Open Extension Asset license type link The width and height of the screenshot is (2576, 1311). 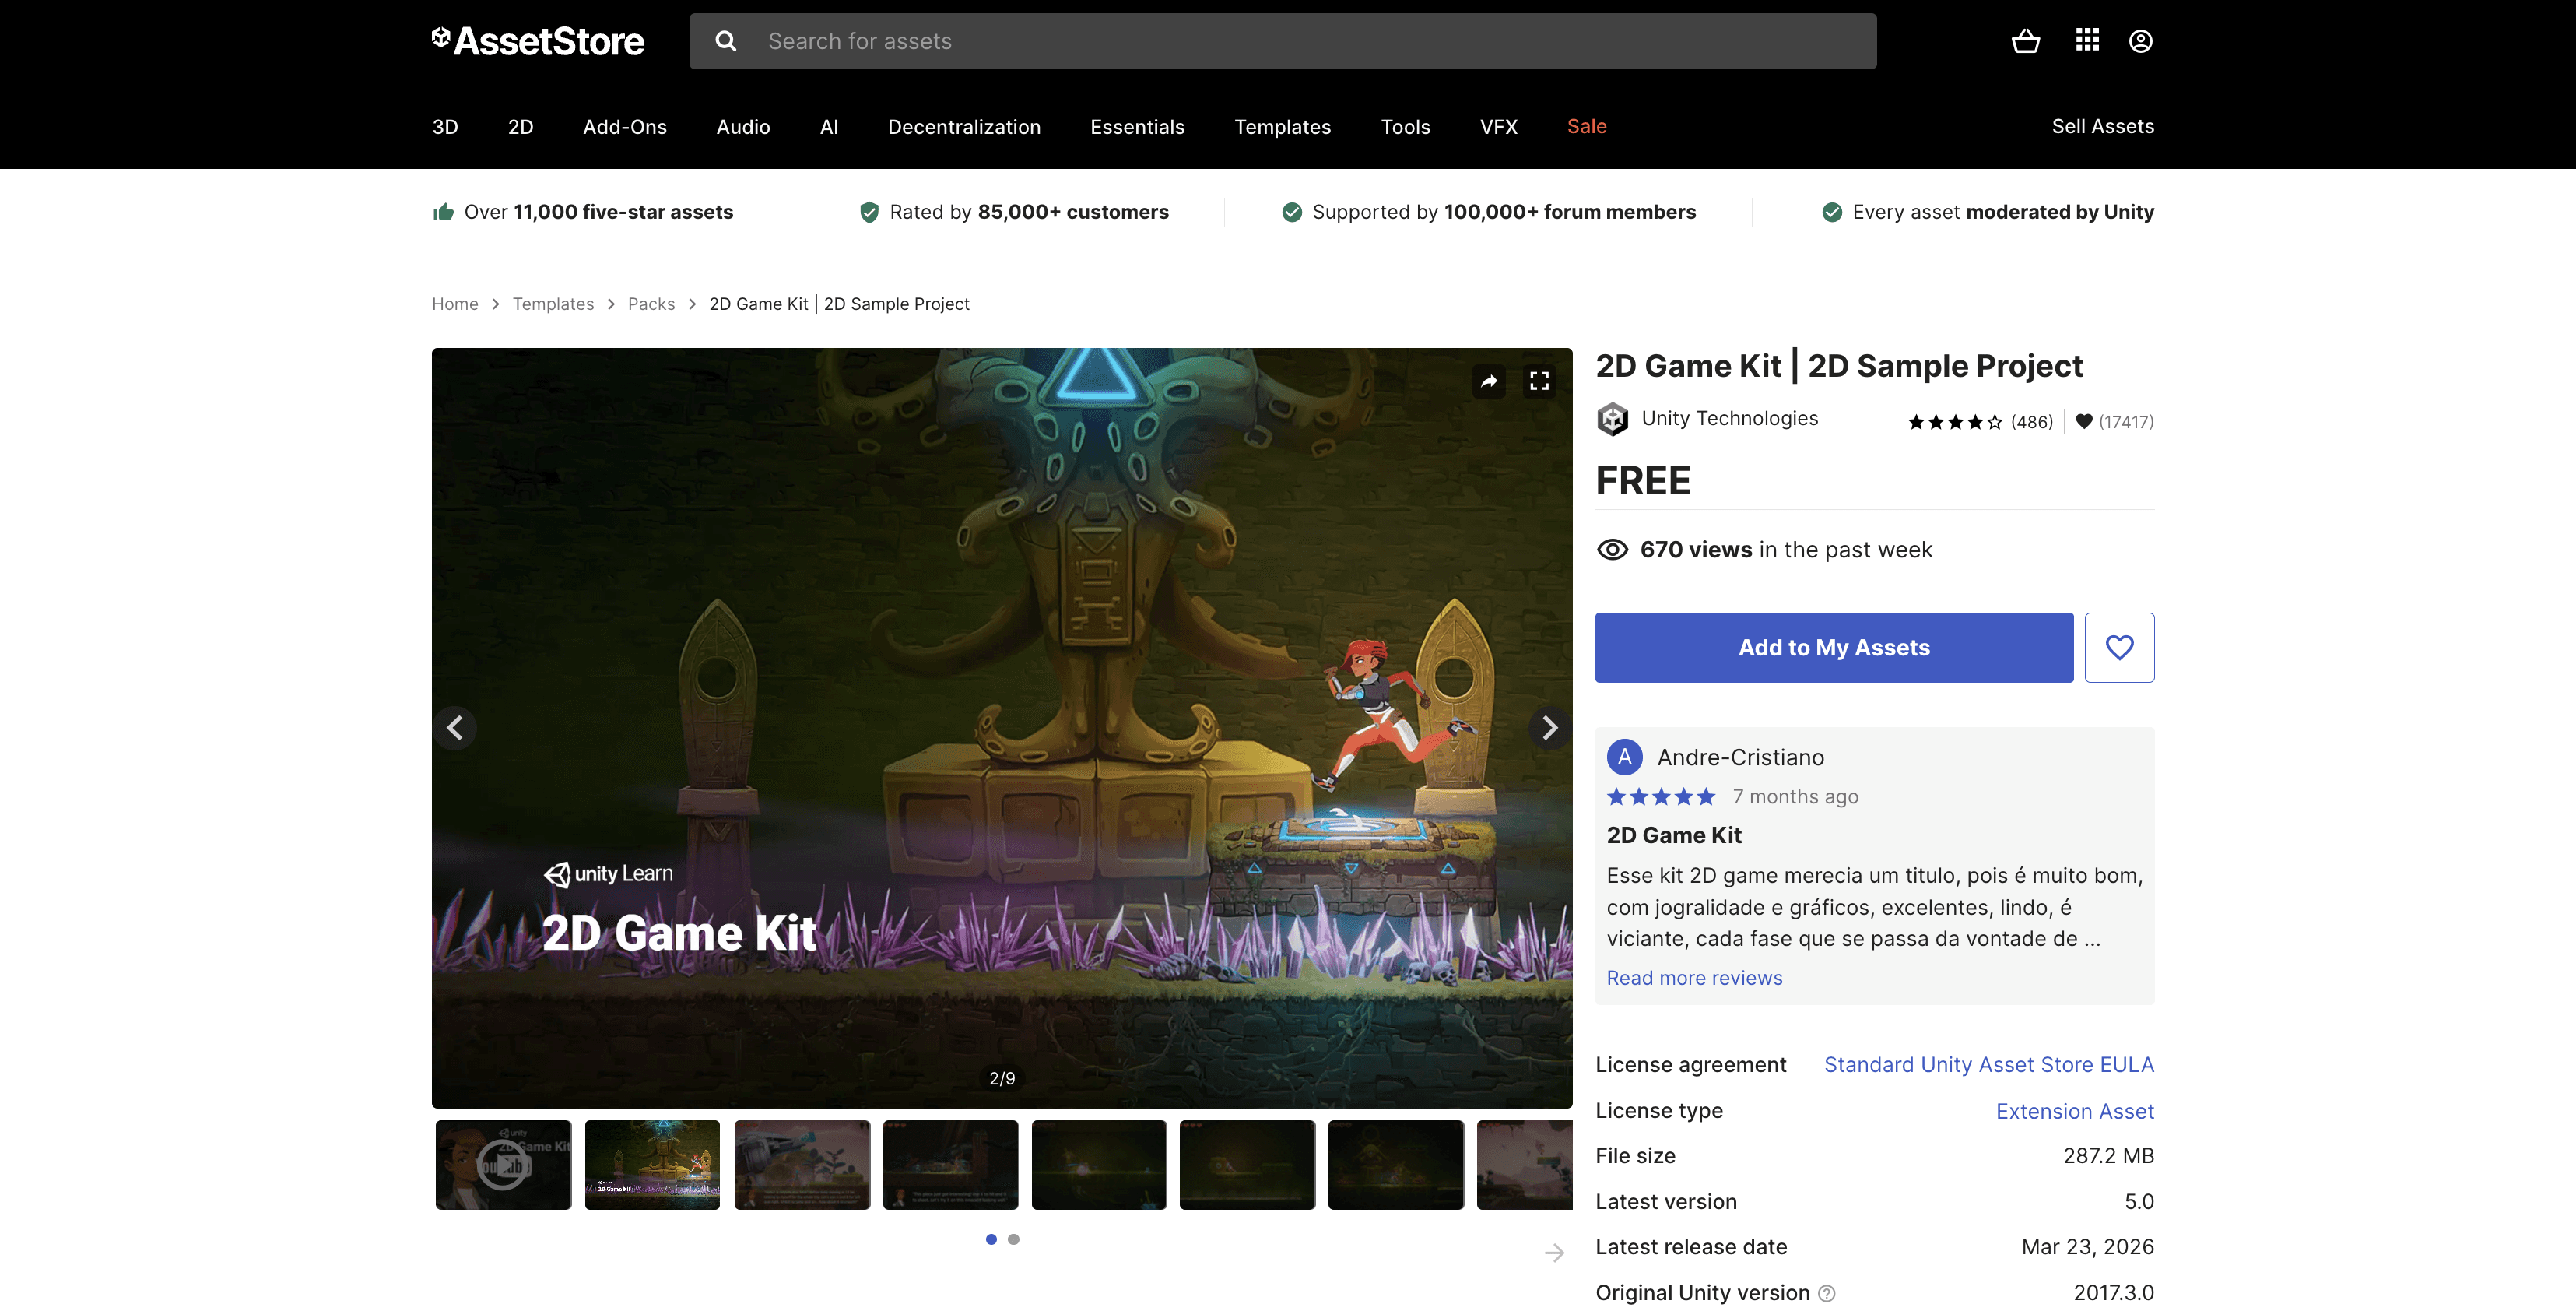tap(2074, 1111)
